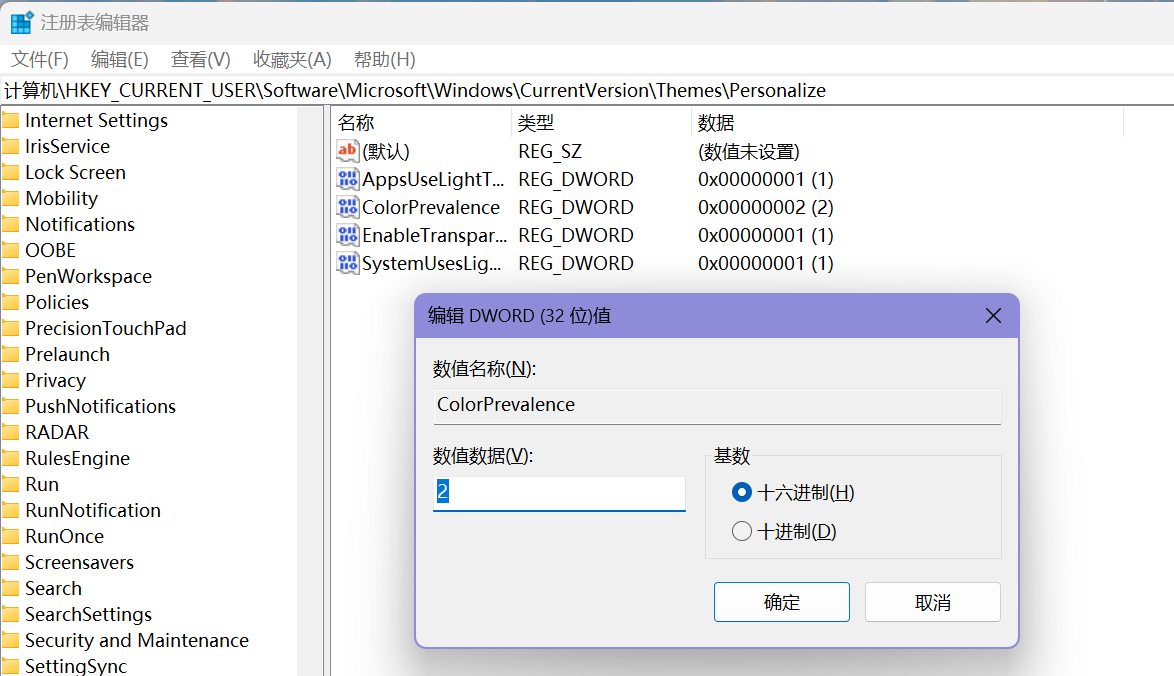Open the 查看(V) view menu
This screenshot has width=1174, height=676.
pos(200,60)
